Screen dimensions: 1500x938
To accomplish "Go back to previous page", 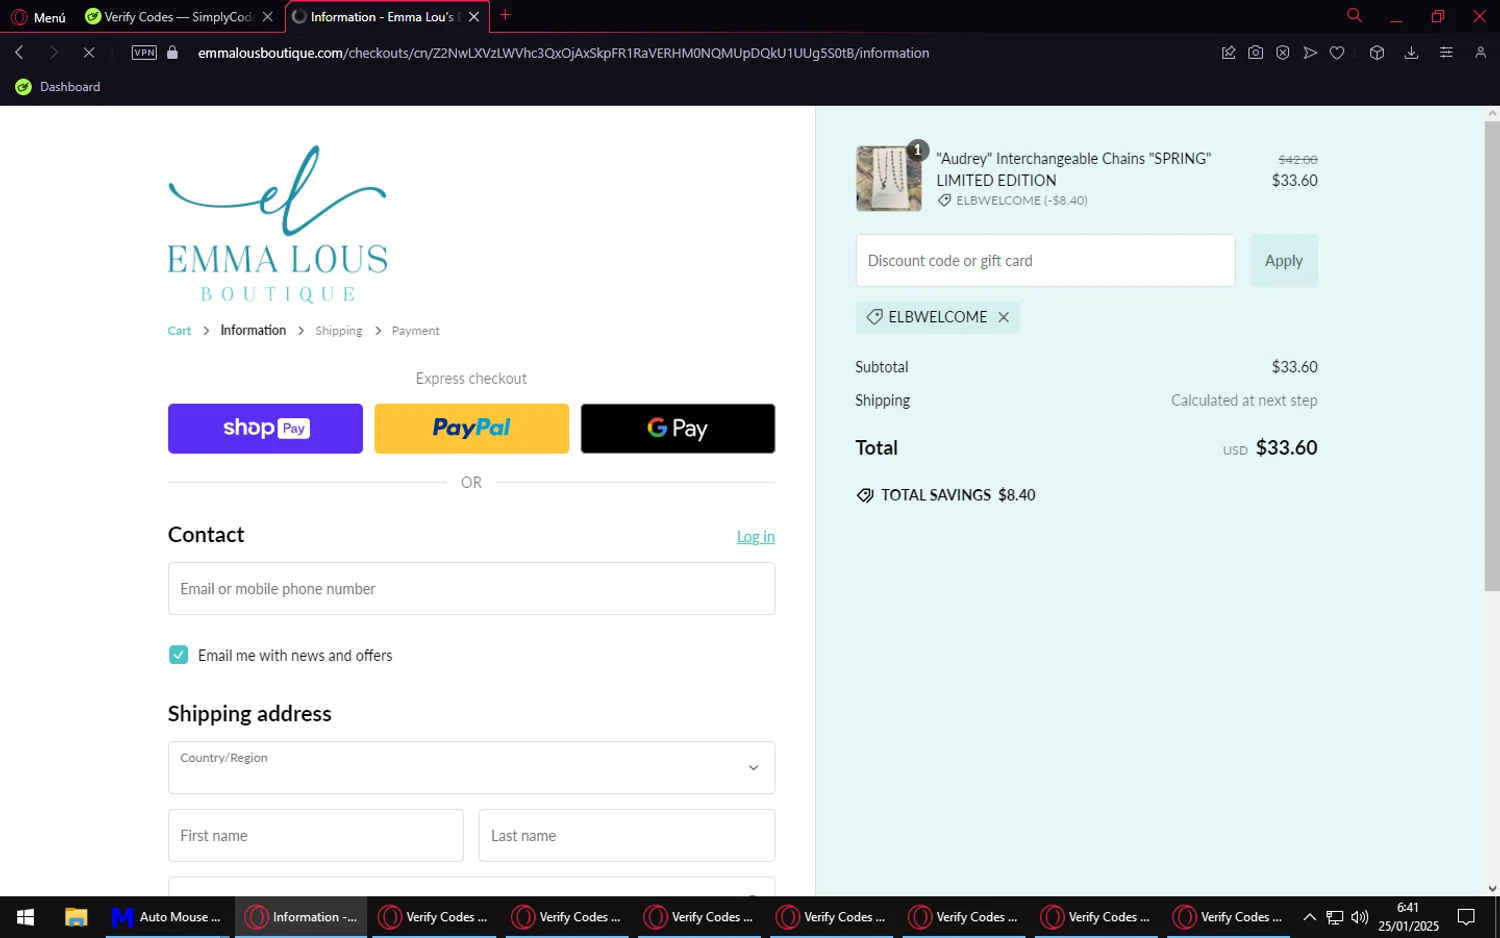I will [x=19, y=52].
